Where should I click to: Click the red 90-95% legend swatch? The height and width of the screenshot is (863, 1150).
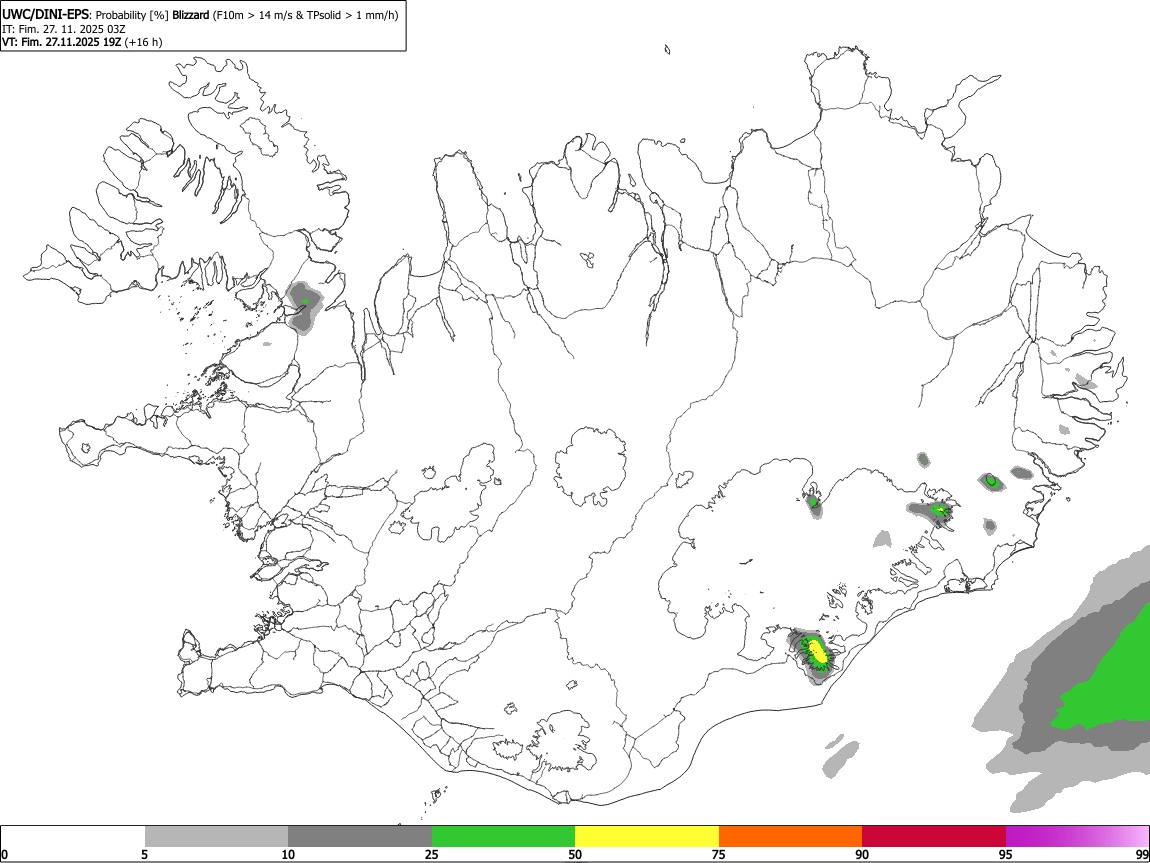pyautogui.click(x=934, y=837)
